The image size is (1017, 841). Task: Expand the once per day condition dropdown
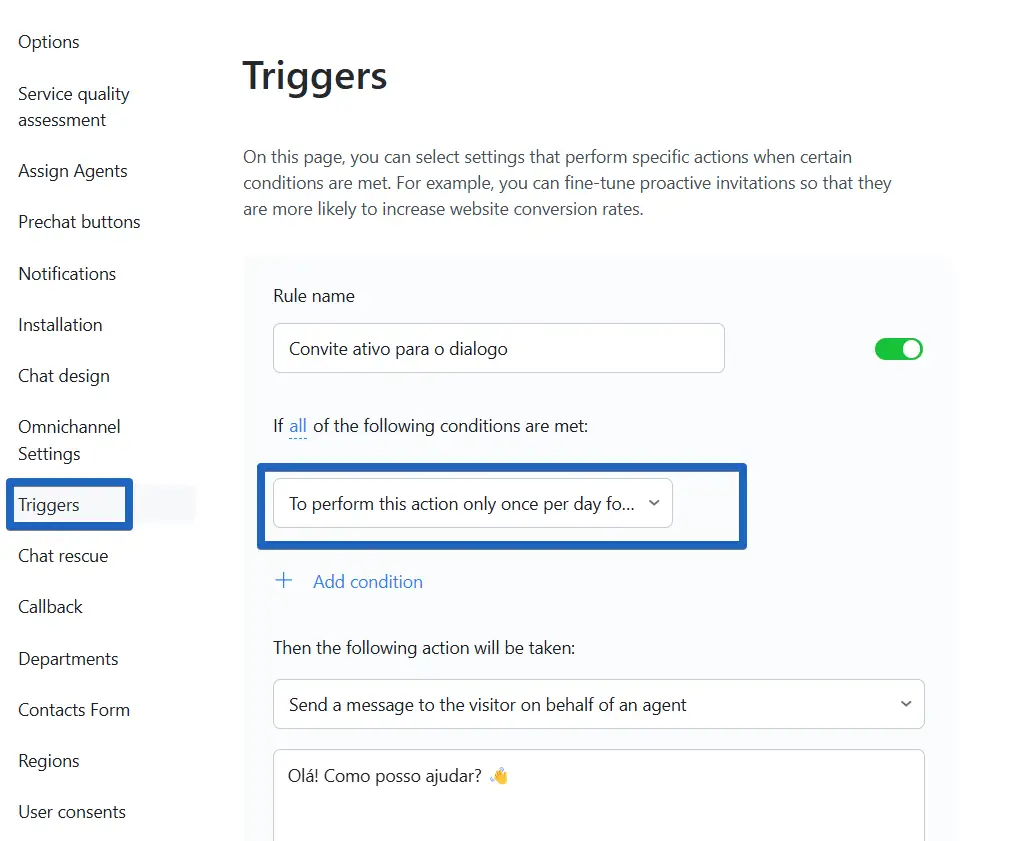pyautogui.click(x=473, y=503)
